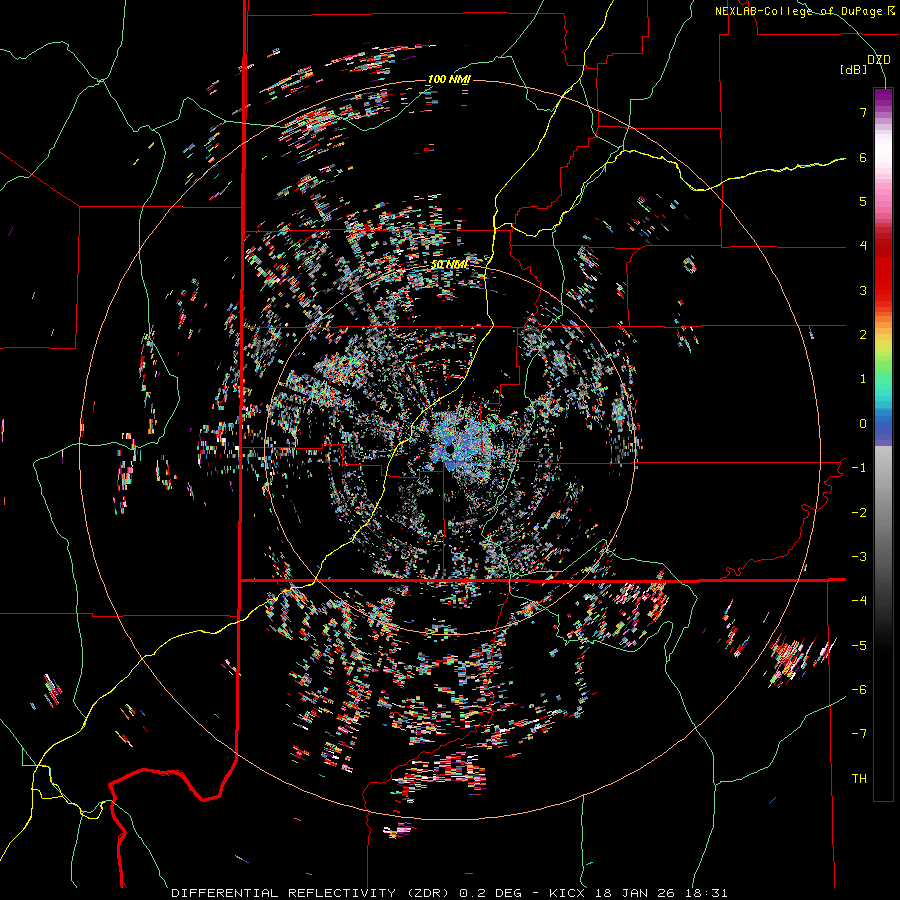
Task: Click the 100 NMI range ring label
Action: click(x=449, y=79)
